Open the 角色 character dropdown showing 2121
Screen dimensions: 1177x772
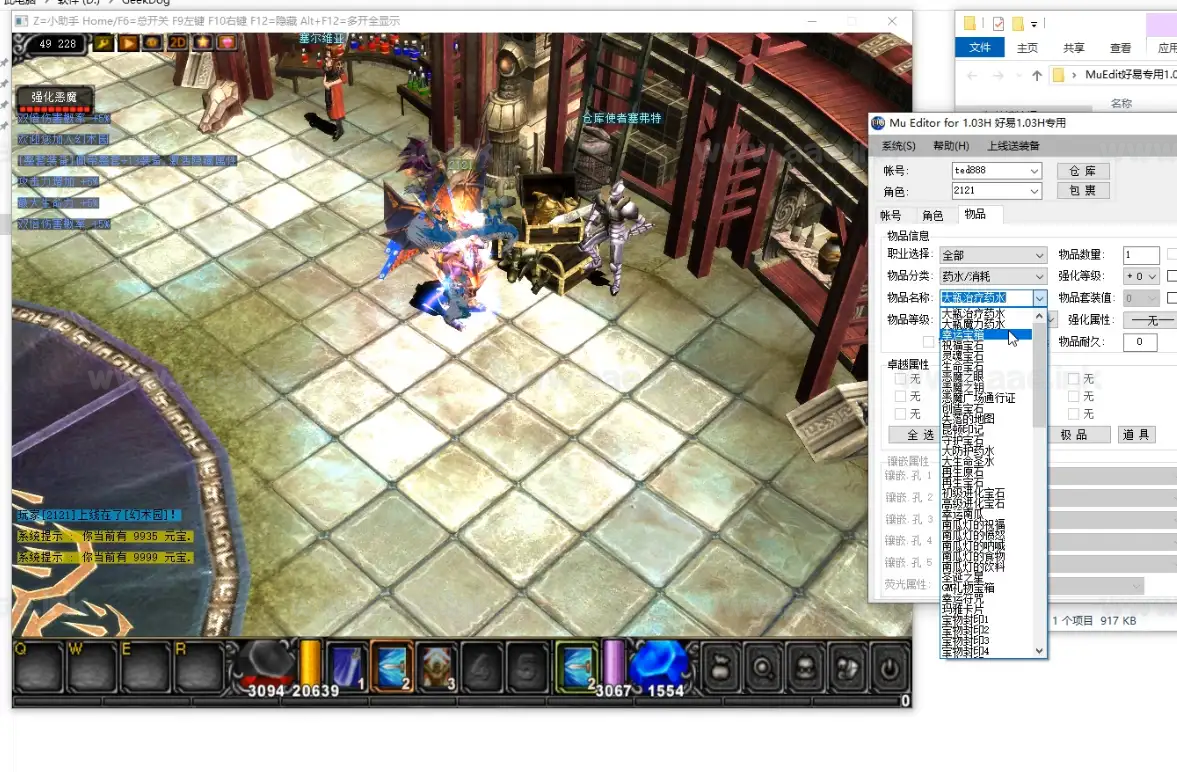tap(996, 191)
